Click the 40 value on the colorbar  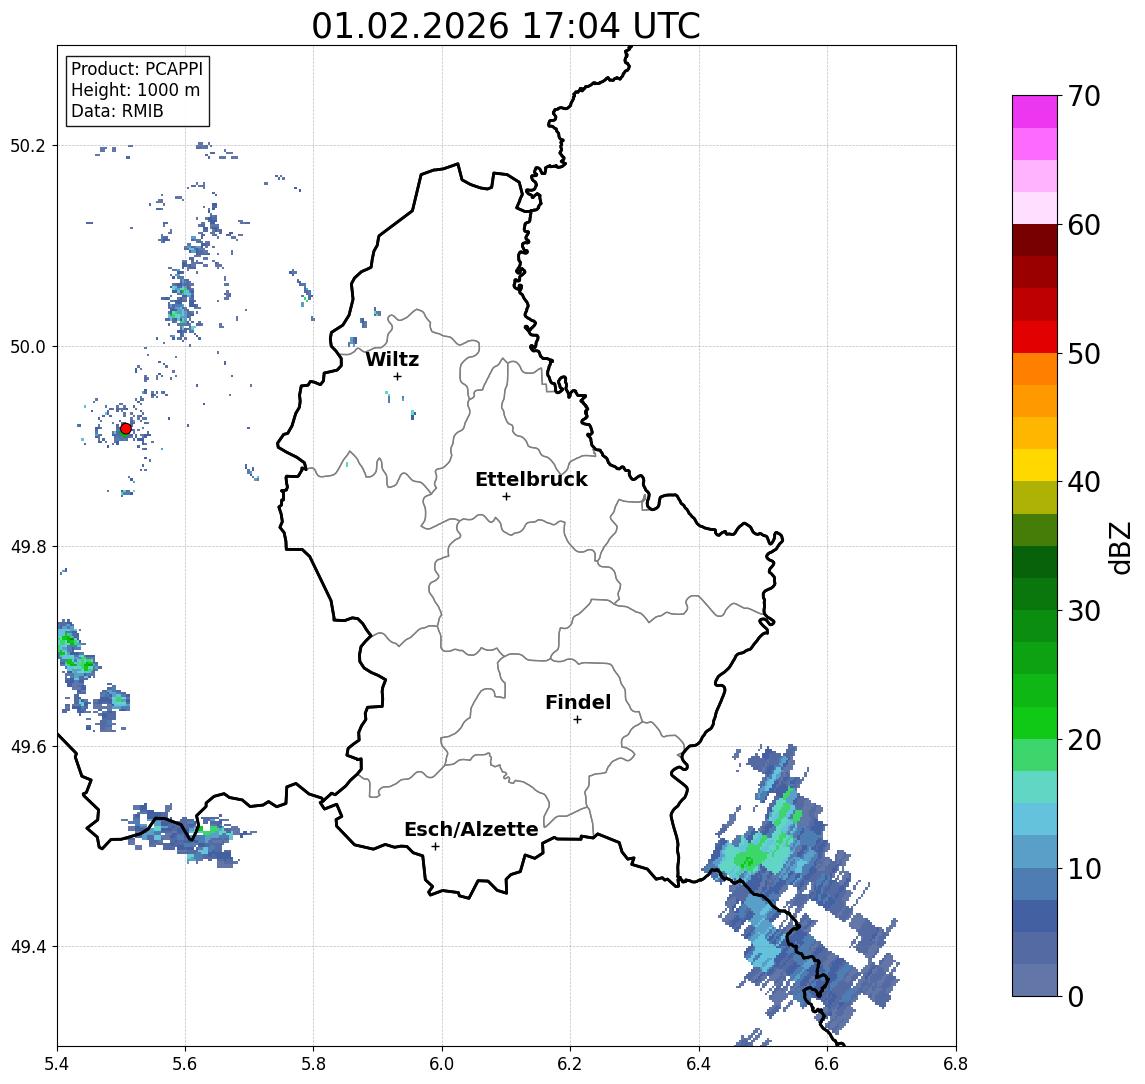click(1084, 482)
